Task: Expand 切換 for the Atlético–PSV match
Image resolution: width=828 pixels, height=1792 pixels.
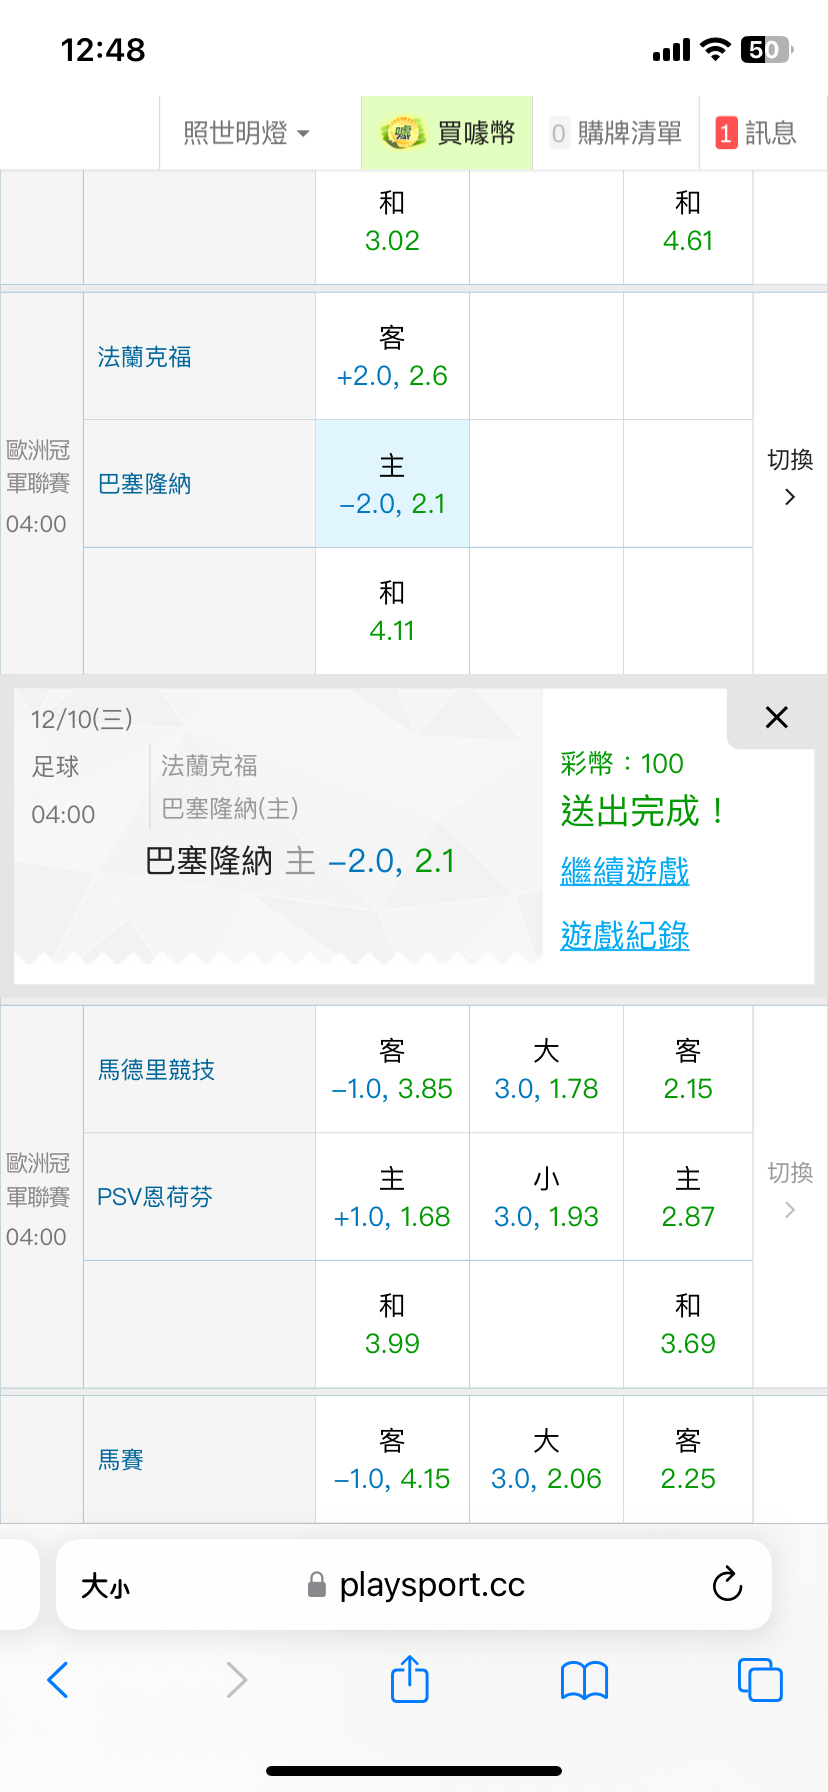Action: pyautogui.click(x=790, y=1191)
